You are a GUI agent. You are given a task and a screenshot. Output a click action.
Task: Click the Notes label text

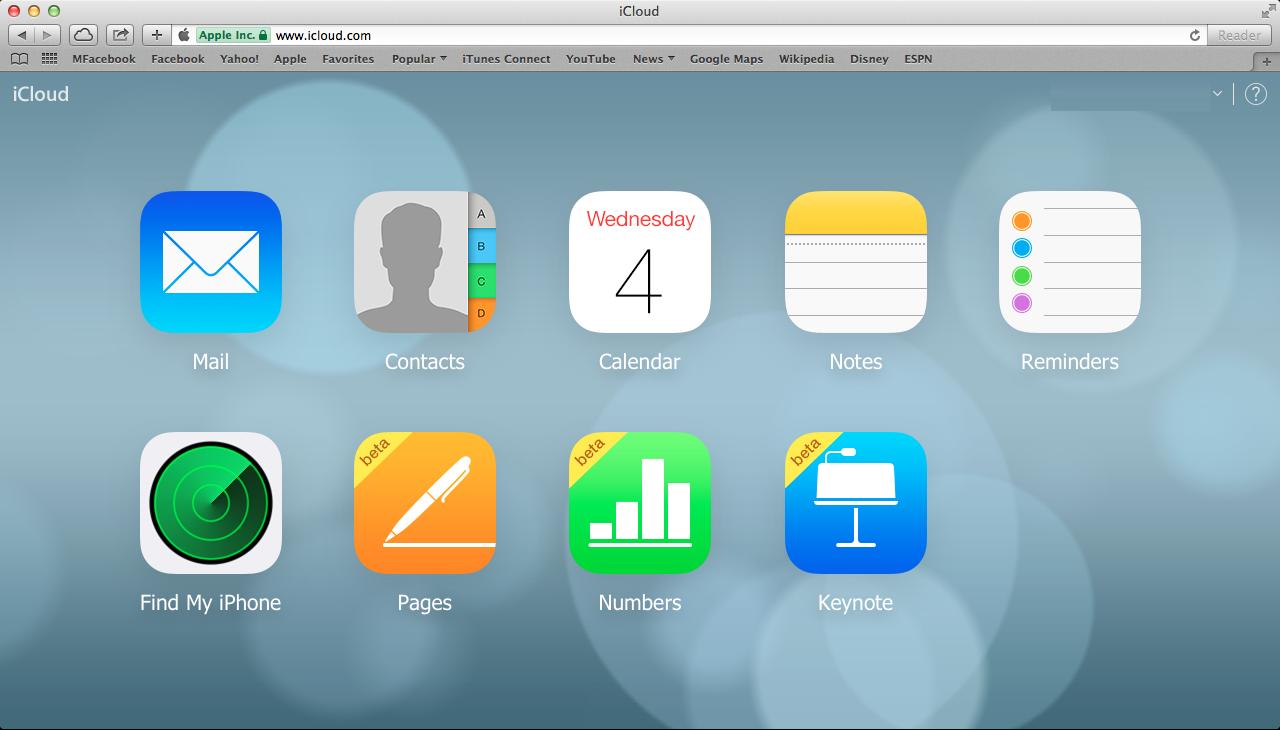(856, 362)
